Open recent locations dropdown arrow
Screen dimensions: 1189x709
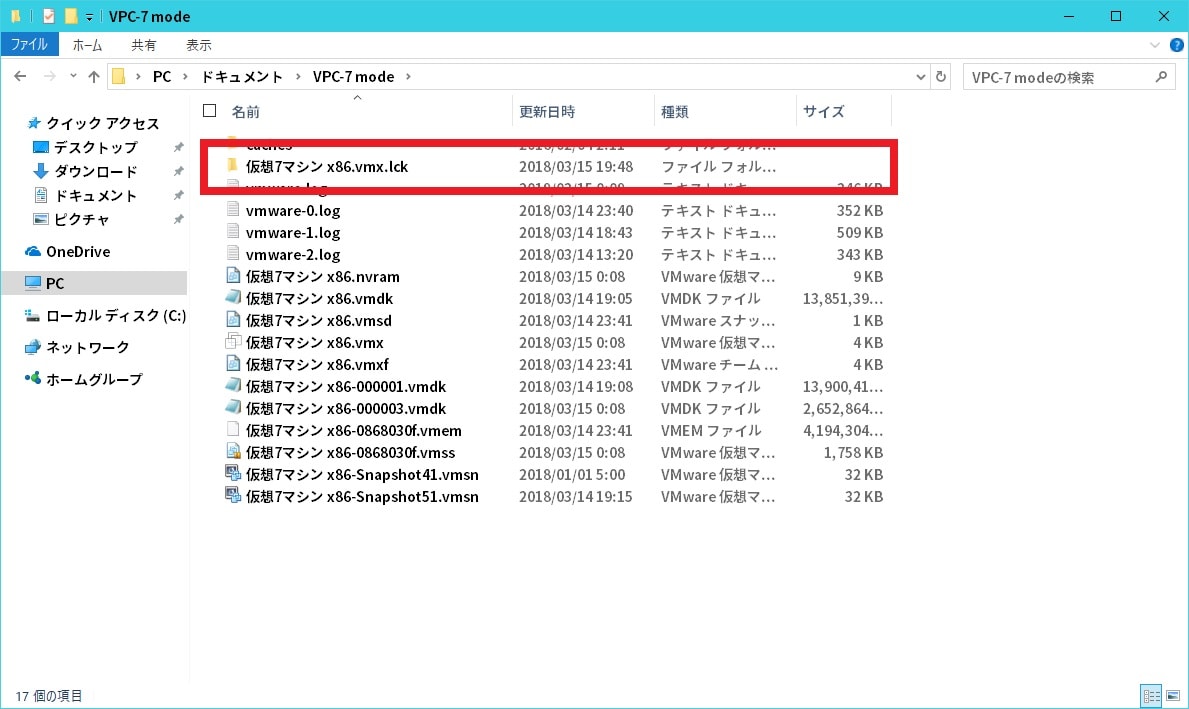pyautogui.click(x=73, y=77)
